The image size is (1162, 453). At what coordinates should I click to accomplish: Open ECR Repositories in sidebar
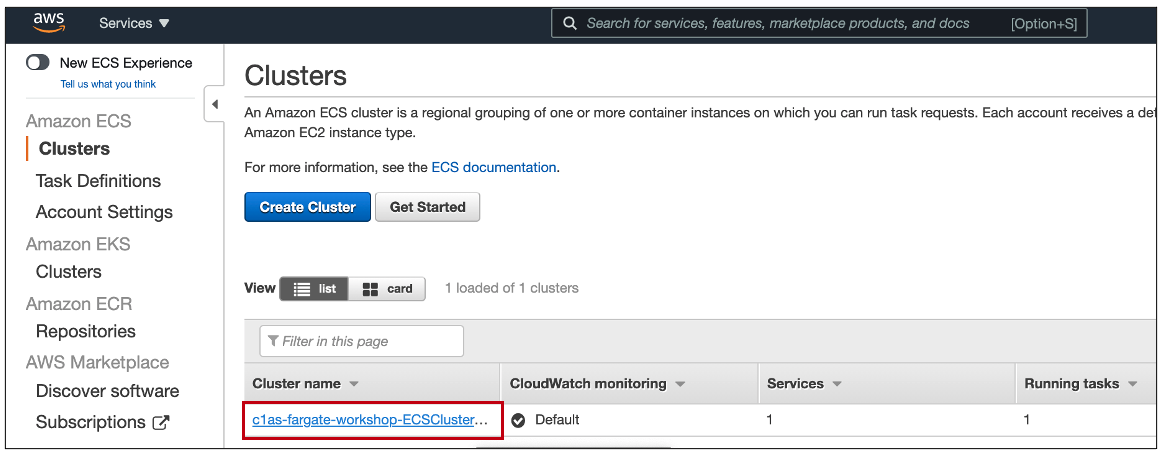pyautogui.click(x=85, y=331)
